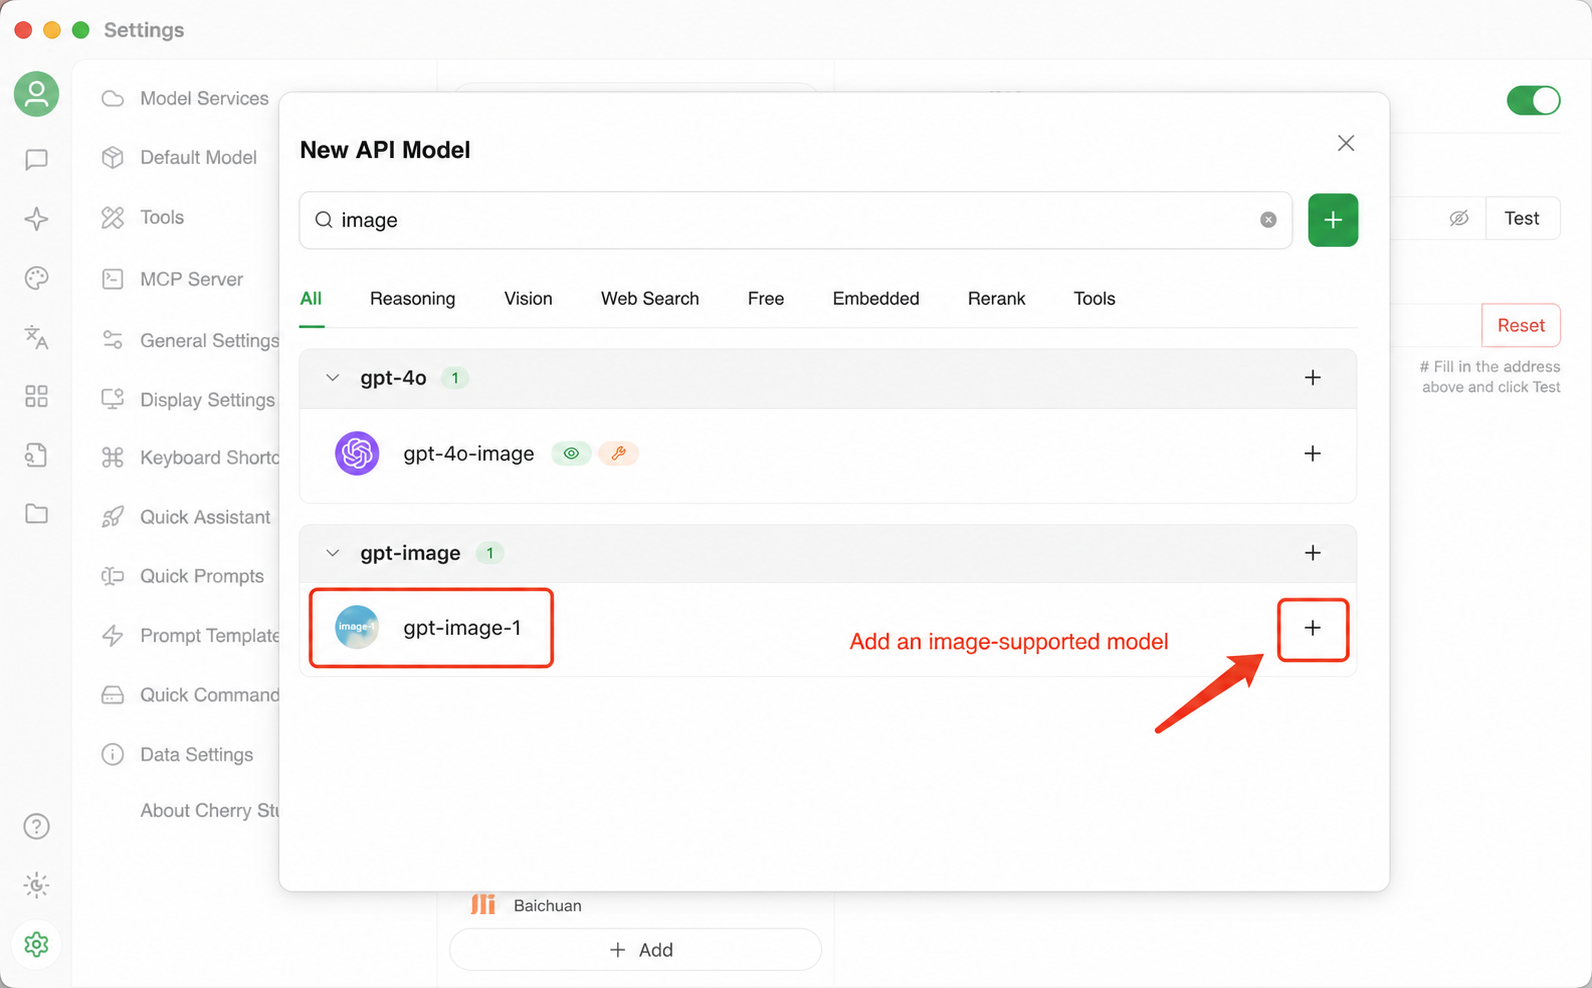Switch to the Reasoning tab
This screenshot has width=1592, height=988.
pyautogui.click(x=412, y=299)
